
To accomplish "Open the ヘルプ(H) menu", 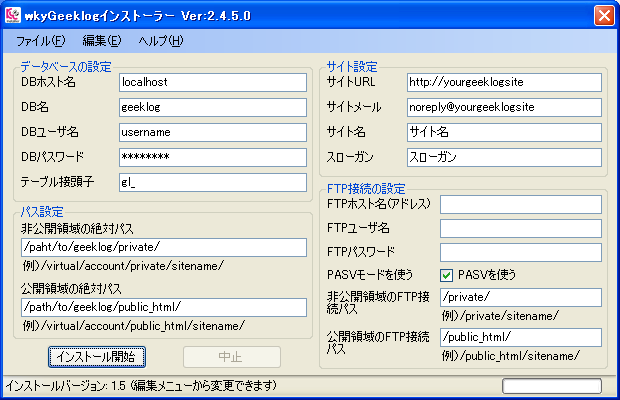I will pos(161,41).
